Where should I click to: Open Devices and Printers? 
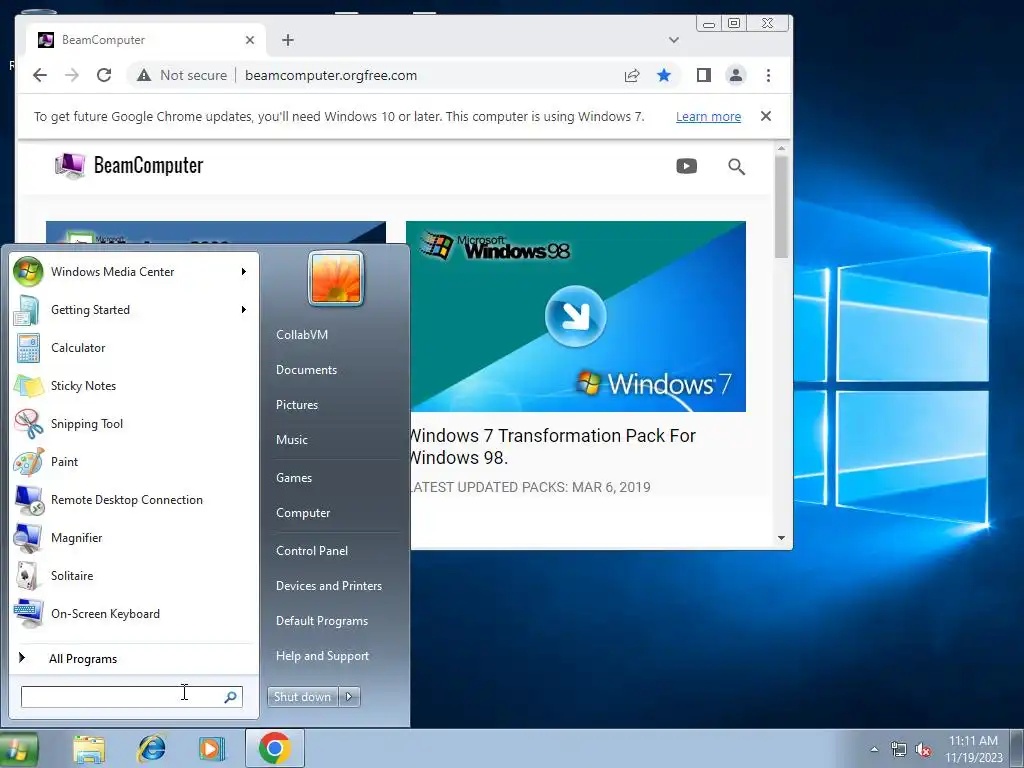(328, 586)
